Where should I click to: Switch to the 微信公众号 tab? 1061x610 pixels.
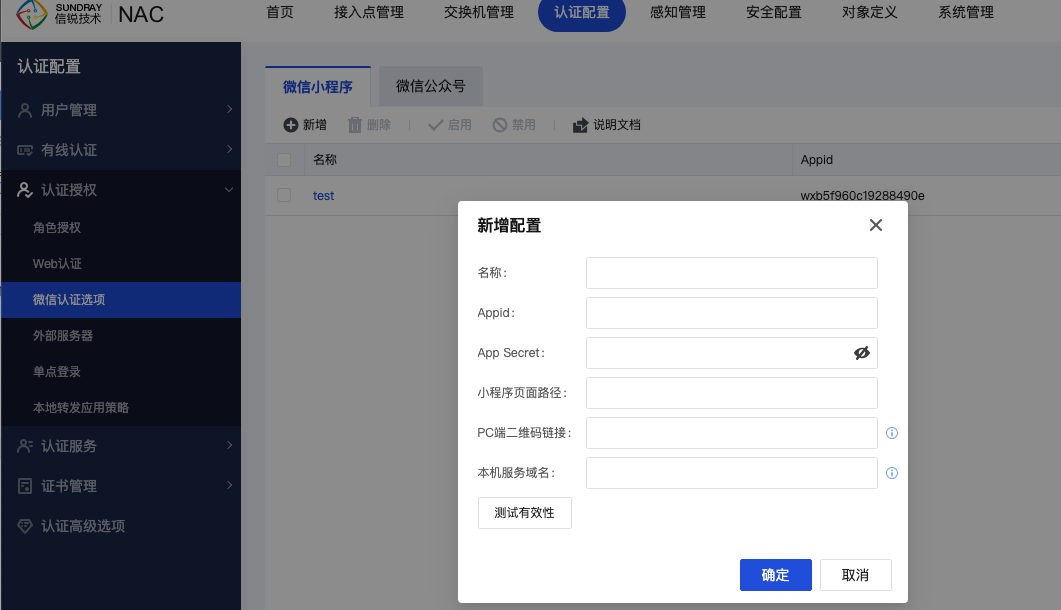tap(430, 87)
